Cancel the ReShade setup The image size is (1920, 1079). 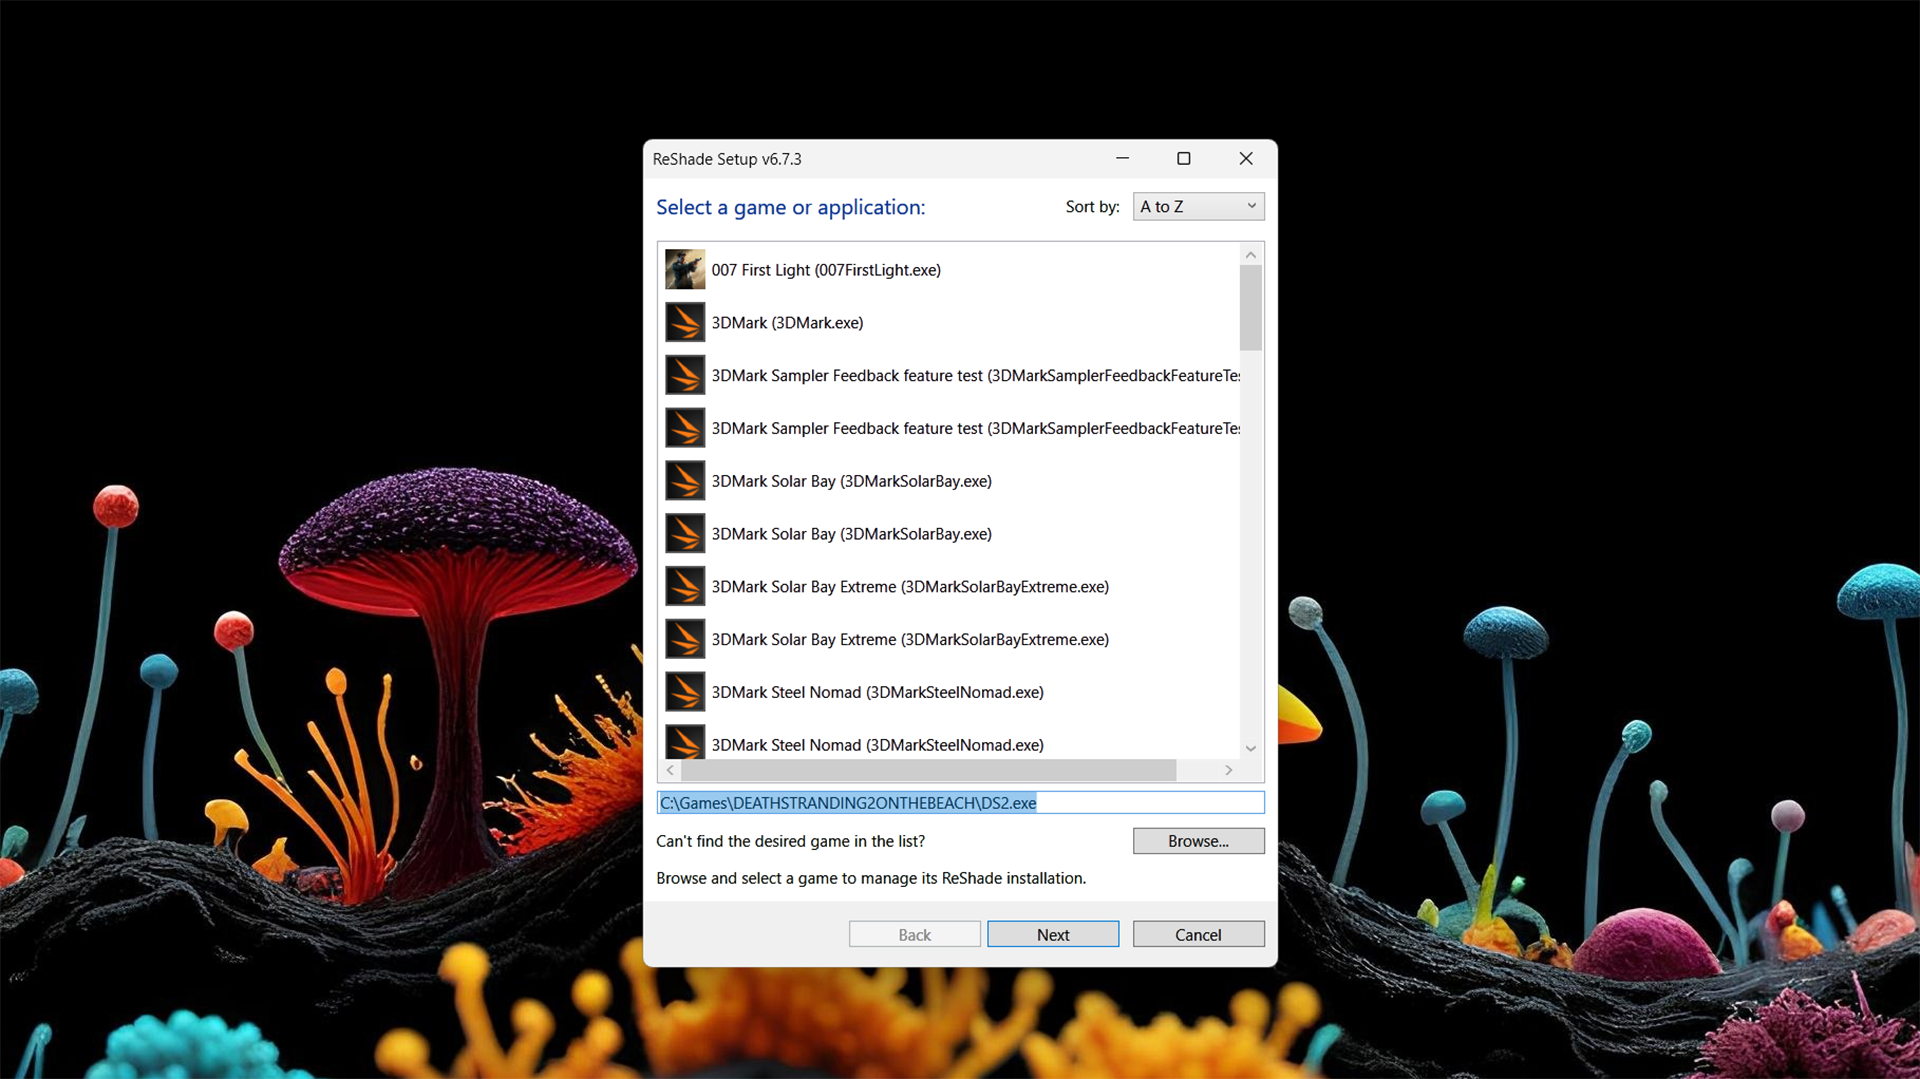pyautogui.click(x=1198, y=934)
